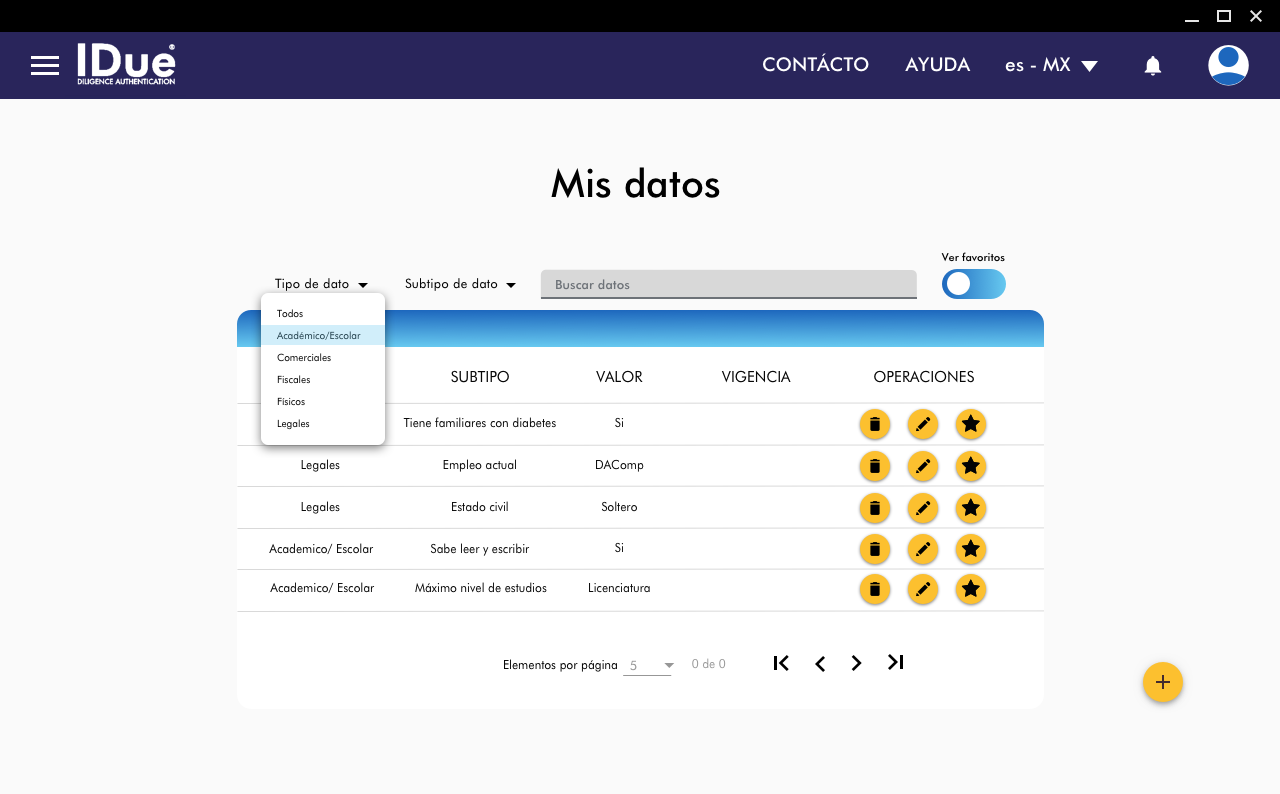Screen dimensions: 1280x794
Task: Enable the Ver favoritos toggle
Action: point(973,284)
